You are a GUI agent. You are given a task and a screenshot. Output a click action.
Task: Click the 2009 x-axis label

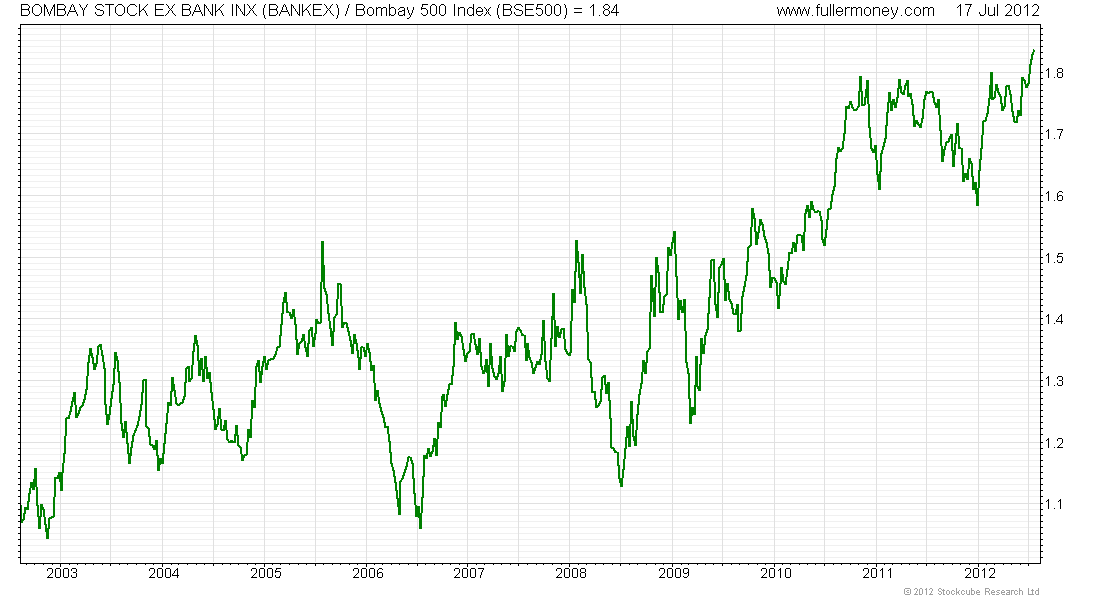[x=673, y=573]
